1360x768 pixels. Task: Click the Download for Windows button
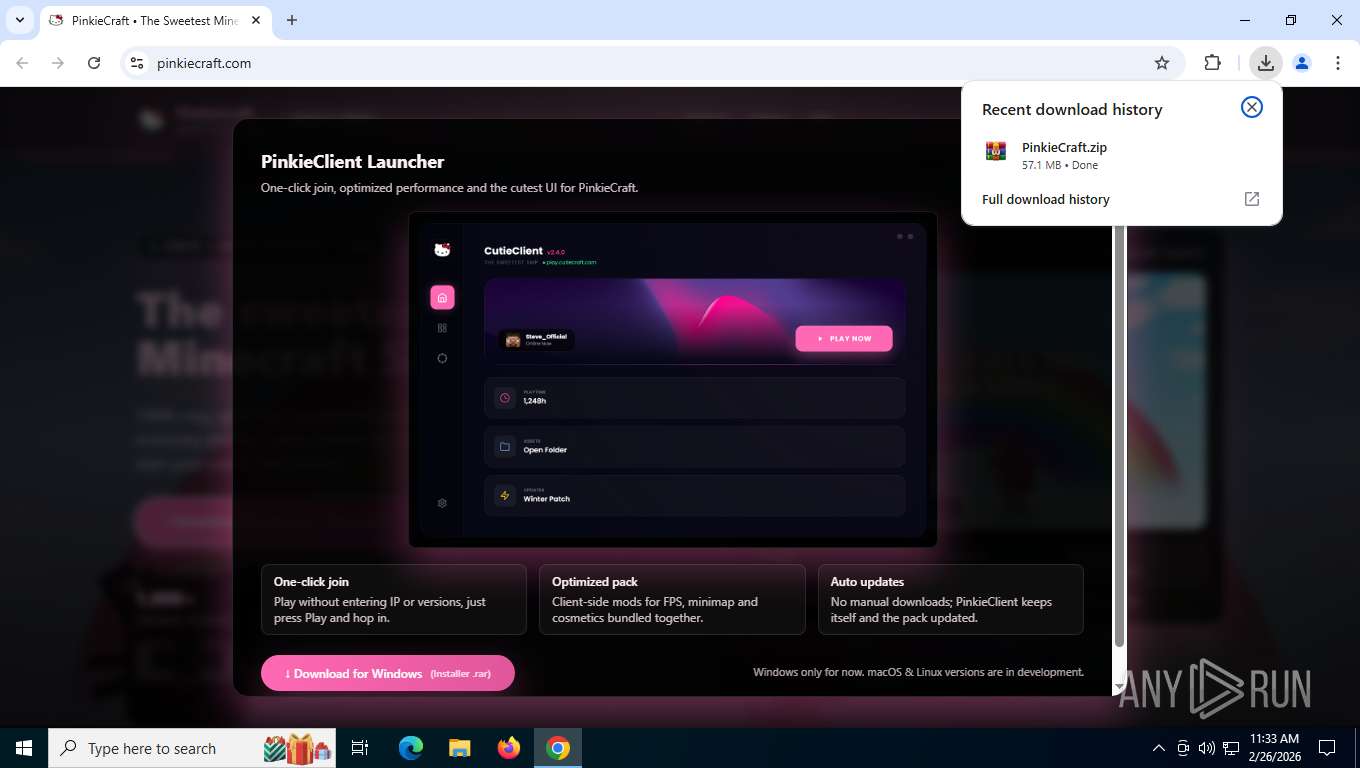[x=388, y=673]
